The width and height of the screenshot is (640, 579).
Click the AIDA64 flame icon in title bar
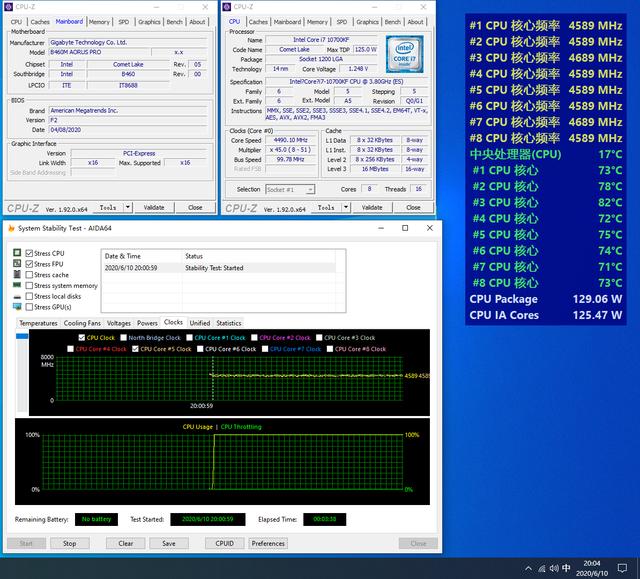11,228
